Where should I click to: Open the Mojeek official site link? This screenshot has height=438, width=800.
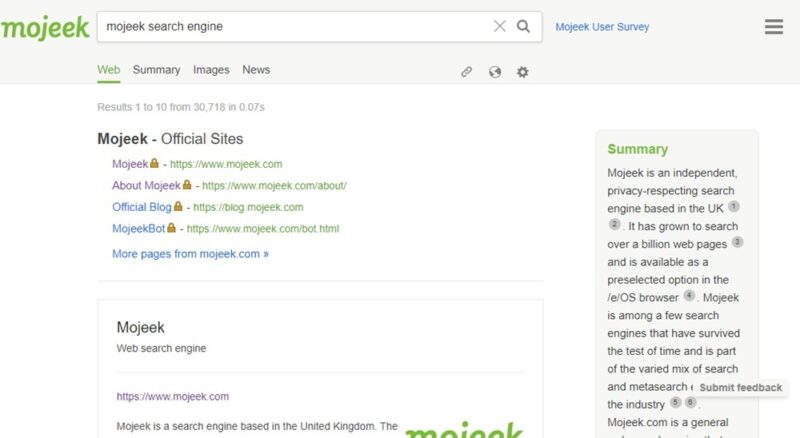coord(130,164)
